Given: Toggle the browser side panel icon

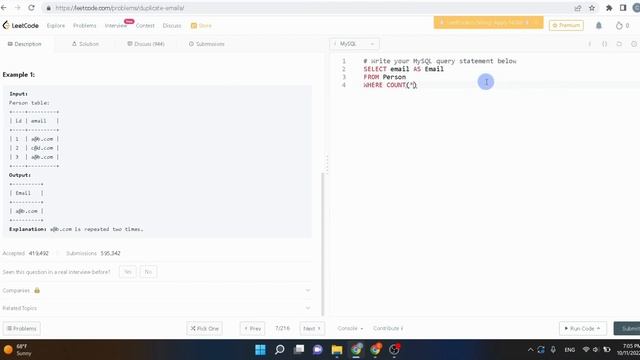Looking at the screenshot, I should [623, 8].
